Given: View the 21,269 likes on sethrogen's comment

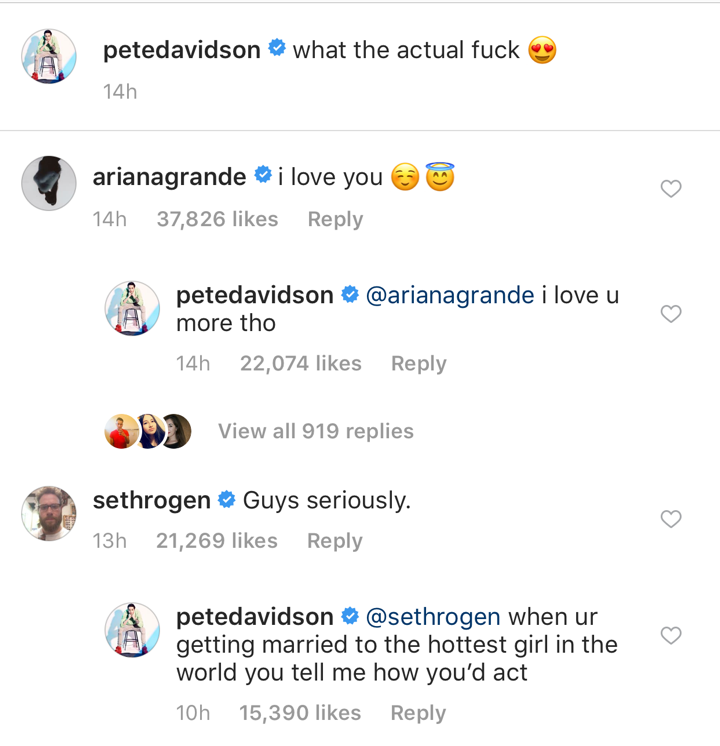Looking at the screenshot, I should pyautogui.click(x=216, y=541).
